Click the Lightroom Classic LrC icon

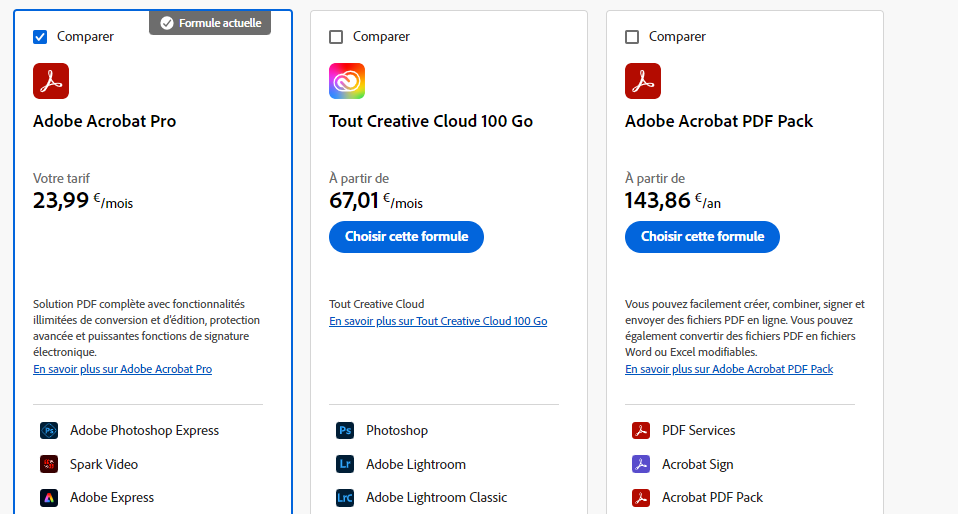[x=345, y=497]
